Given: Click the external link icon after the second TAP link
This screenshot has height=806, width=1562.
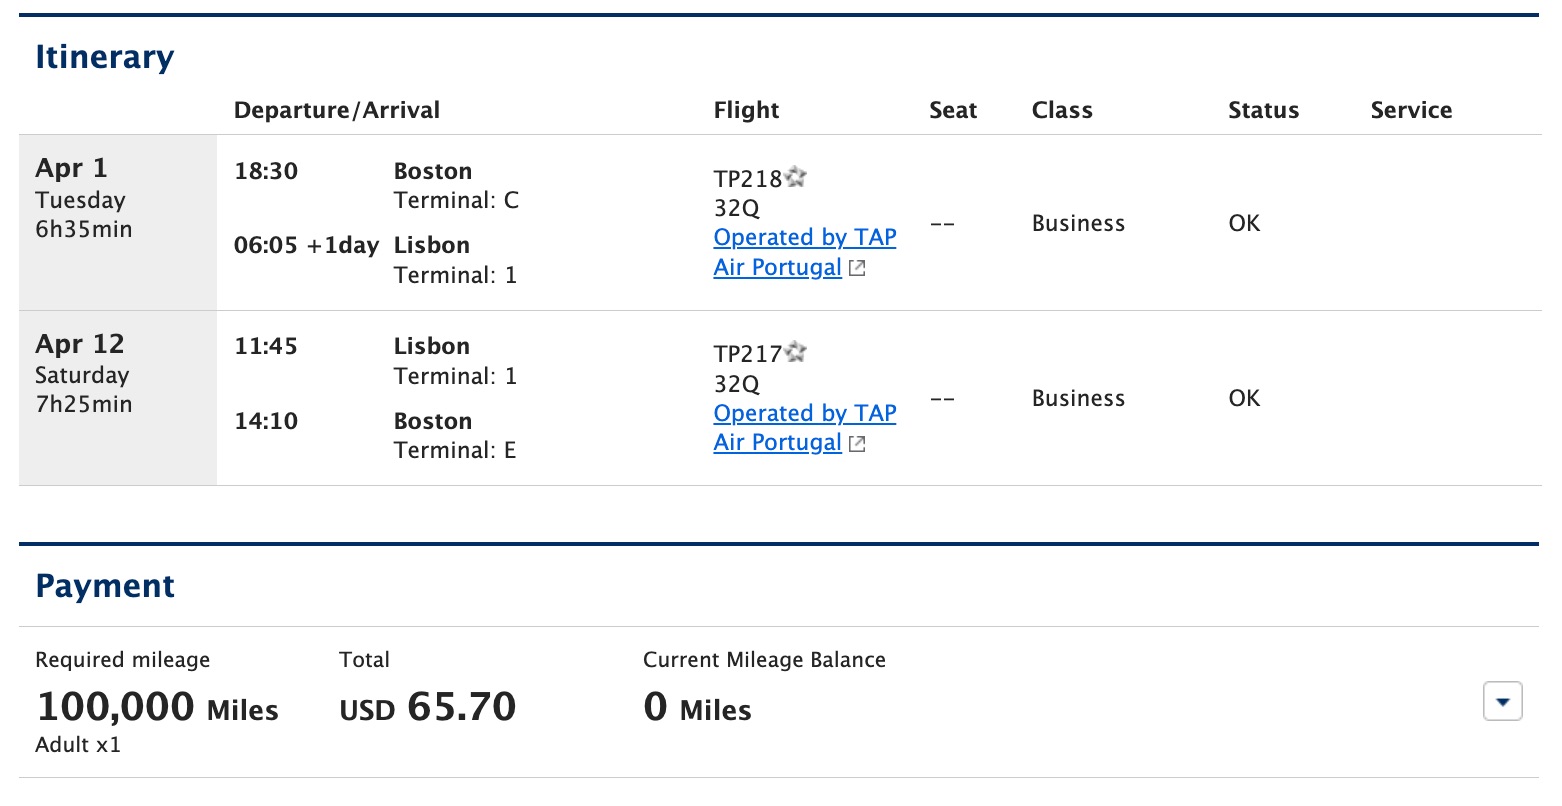Looking at the screenshot, I should click(856, 443).
